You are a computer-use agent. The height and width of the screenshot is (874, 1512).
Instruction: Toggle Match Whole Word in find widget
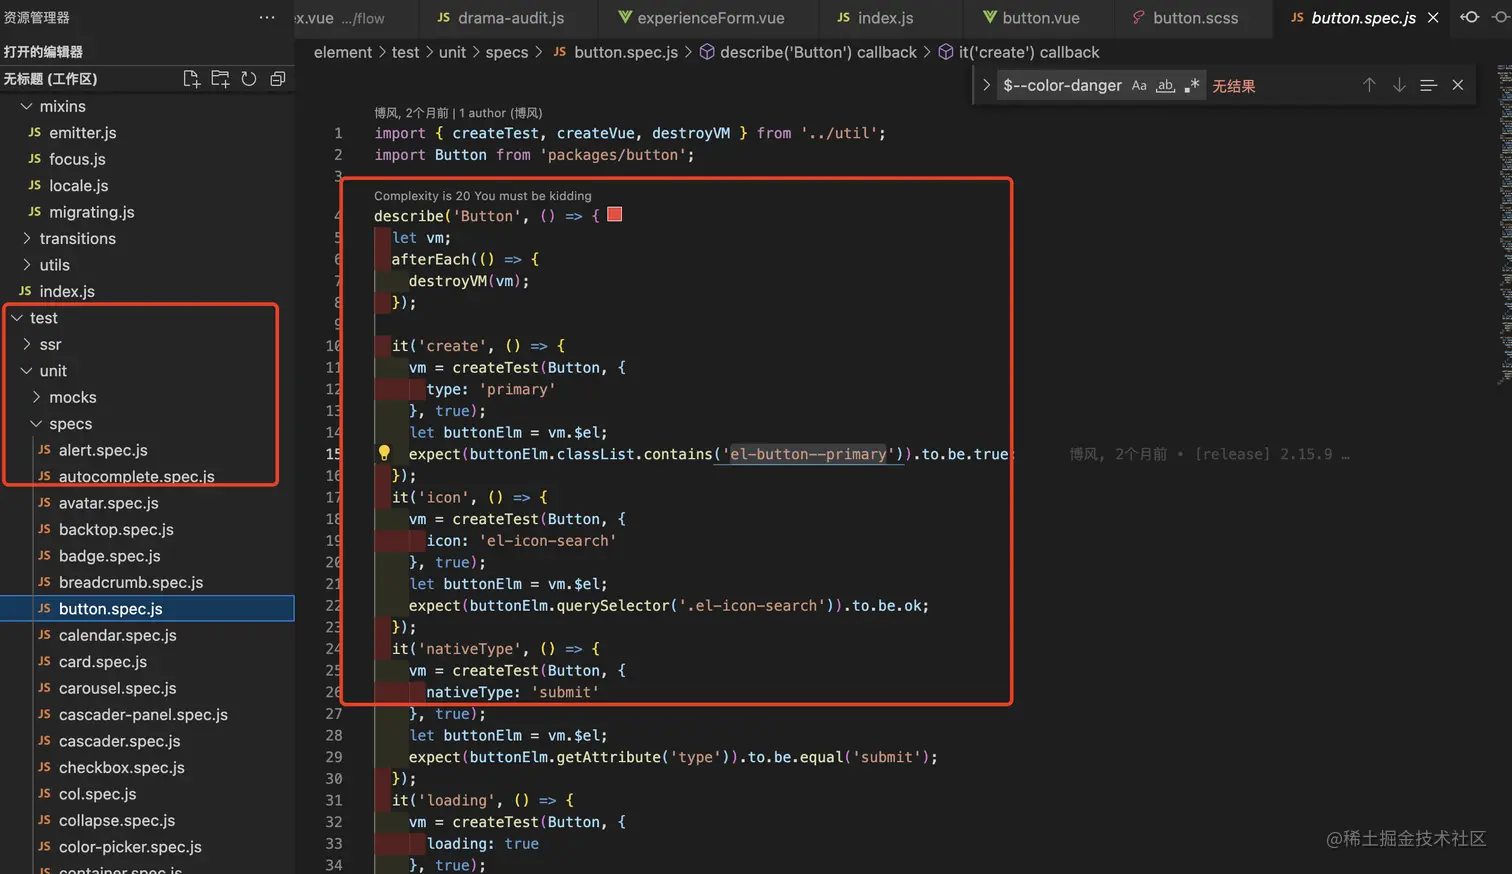pos(1165,86)
